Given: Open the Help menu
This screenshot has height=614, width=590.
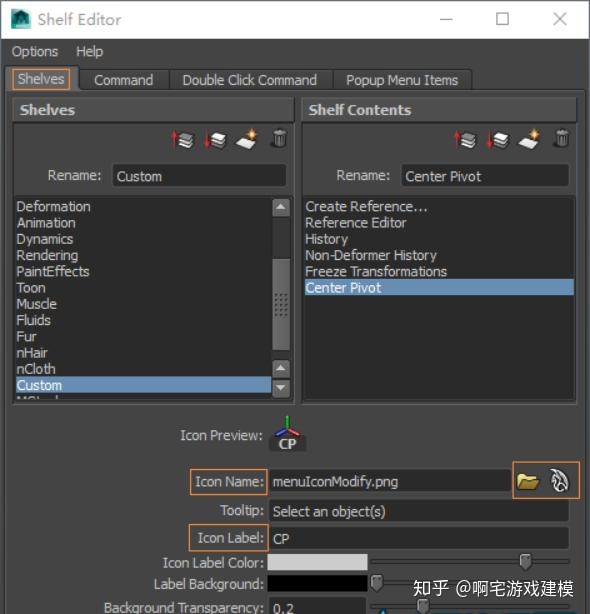Looking at the screenshot, I should (90, 52).
